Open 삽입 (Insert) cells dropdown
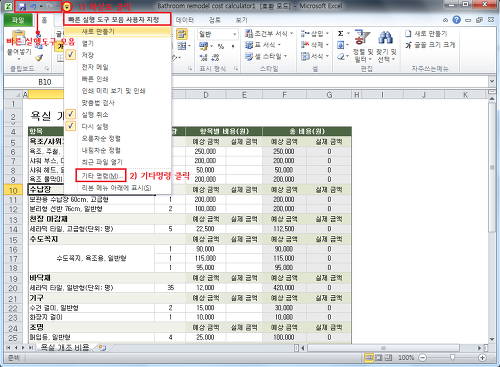Screen dimensions: 500x367 315,33
